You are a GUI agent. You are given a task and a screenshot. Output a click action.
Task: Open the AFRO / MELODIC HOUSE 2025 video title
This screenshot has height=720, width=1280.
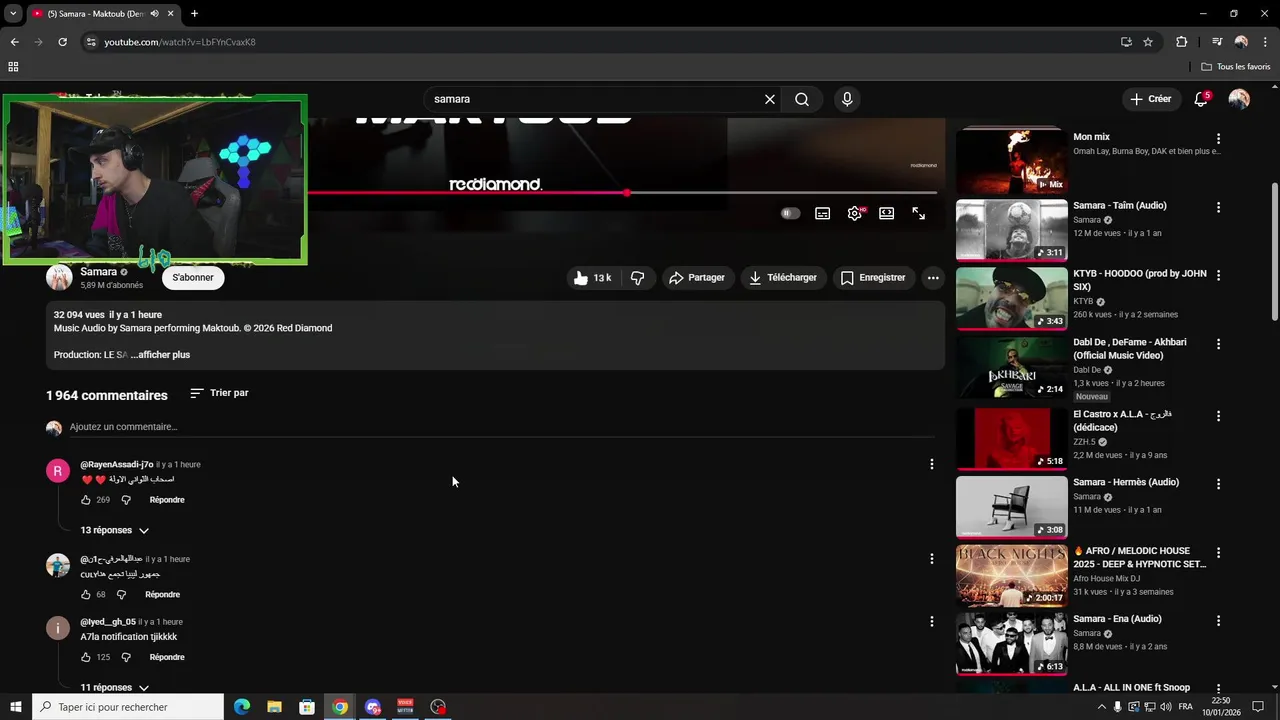pyautogui.click(x=1140, y=557)
